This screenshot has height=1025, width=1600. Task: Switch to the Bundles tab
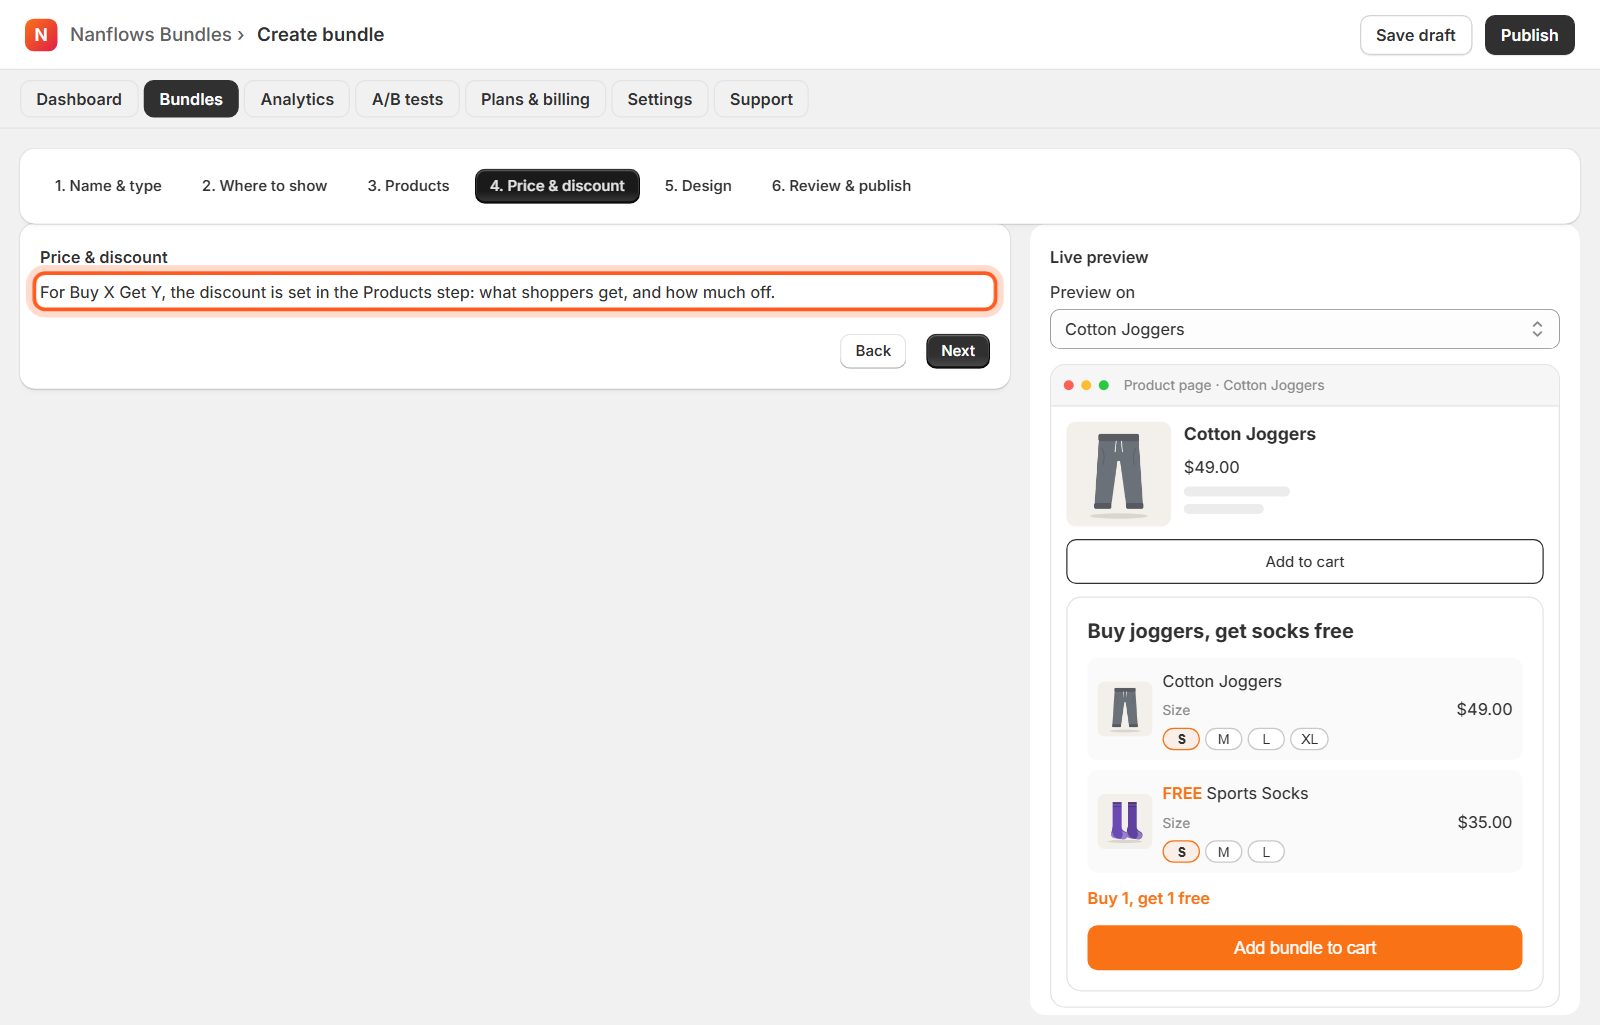click(191, 99)
